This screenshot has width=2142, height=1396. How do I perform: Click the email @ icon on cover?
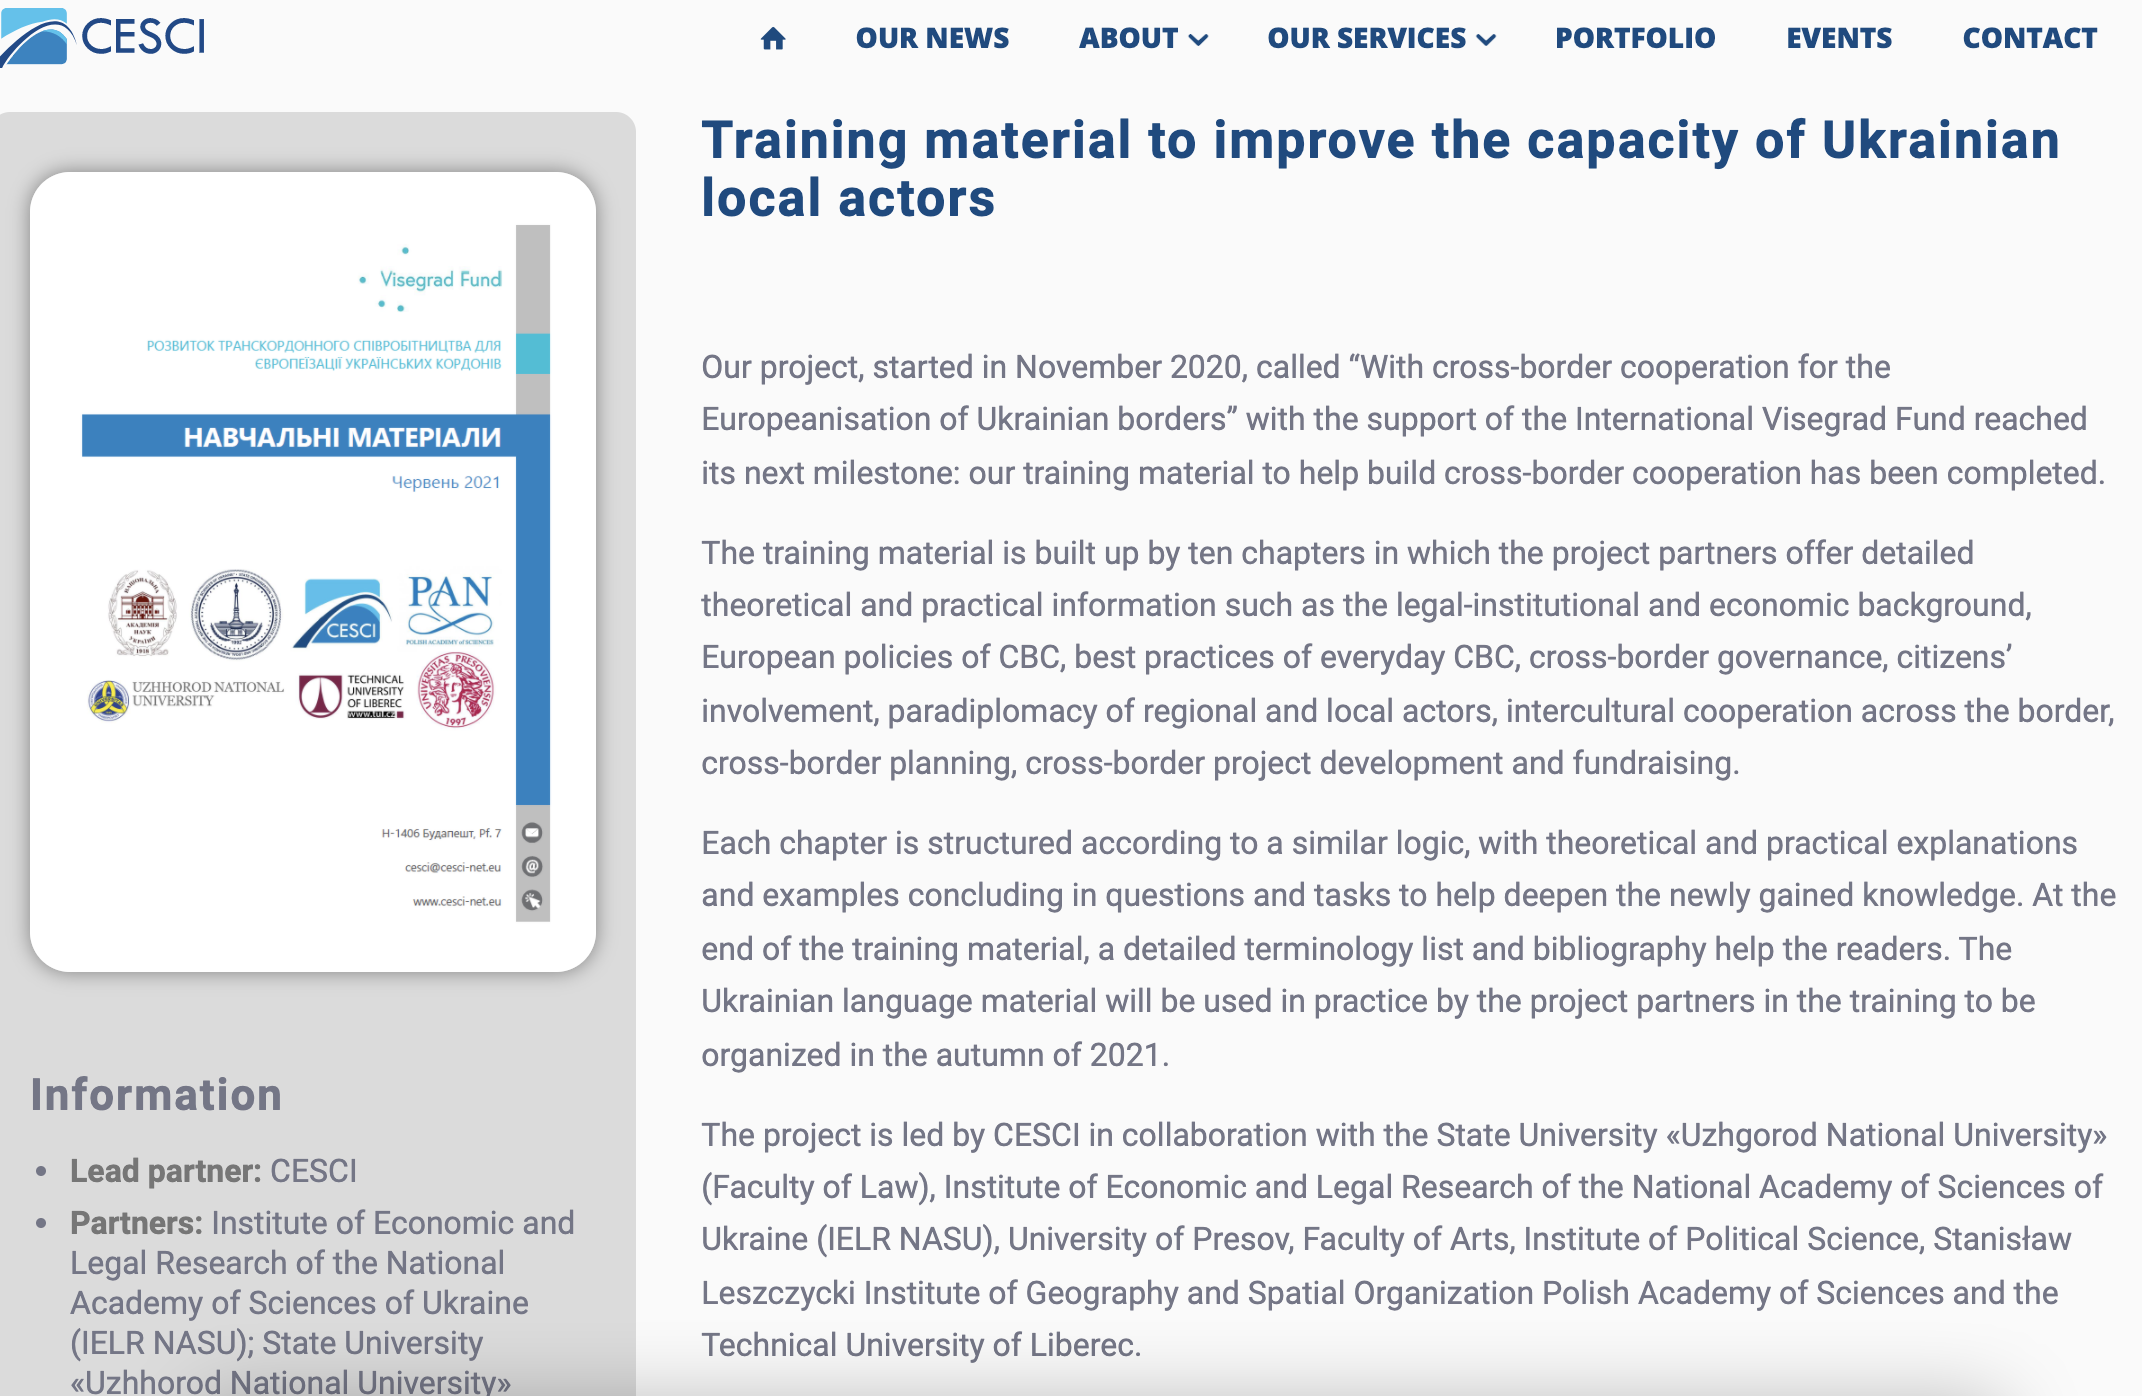(532, 866)
